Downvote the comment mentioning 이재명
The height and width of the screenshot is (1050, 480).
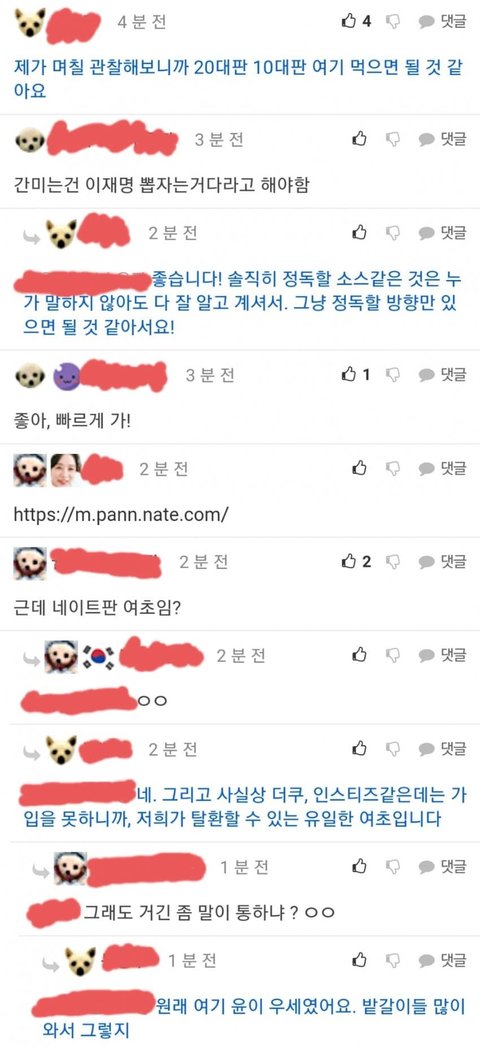pyautogui.click(x=394, y=139)
